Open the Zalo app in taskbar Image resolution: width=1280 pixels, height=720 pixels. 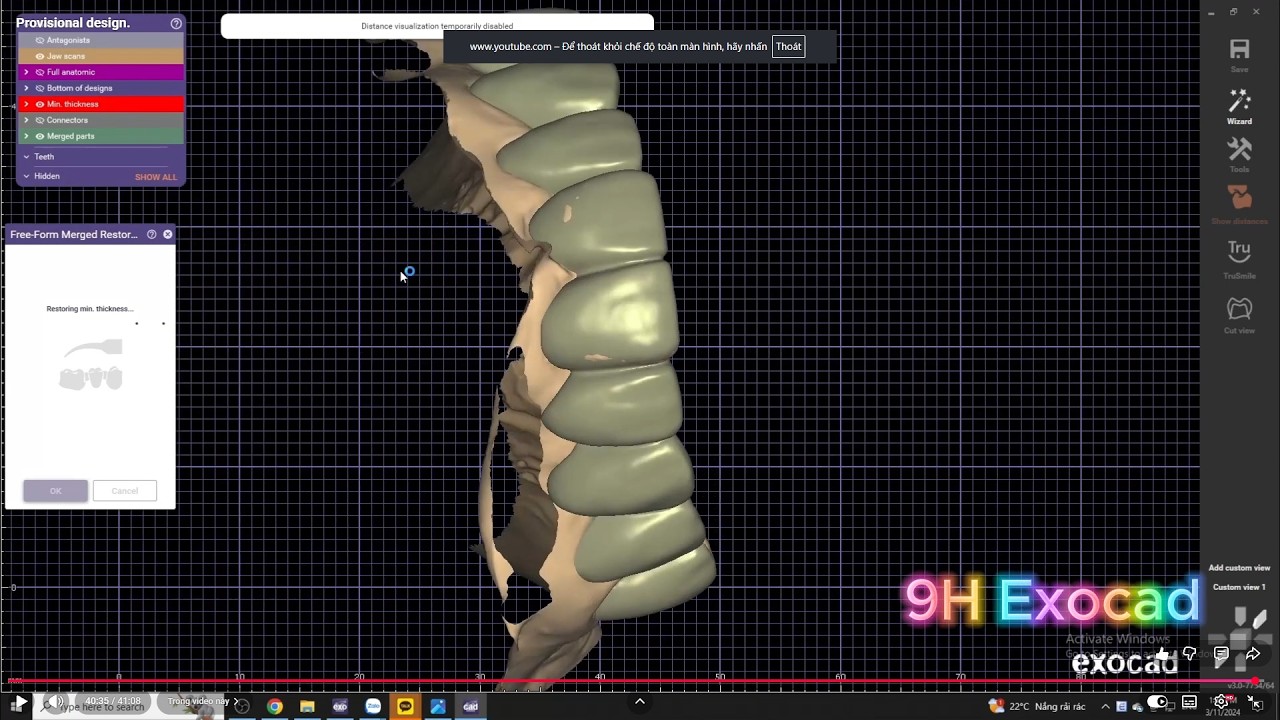tap(373, 706)
